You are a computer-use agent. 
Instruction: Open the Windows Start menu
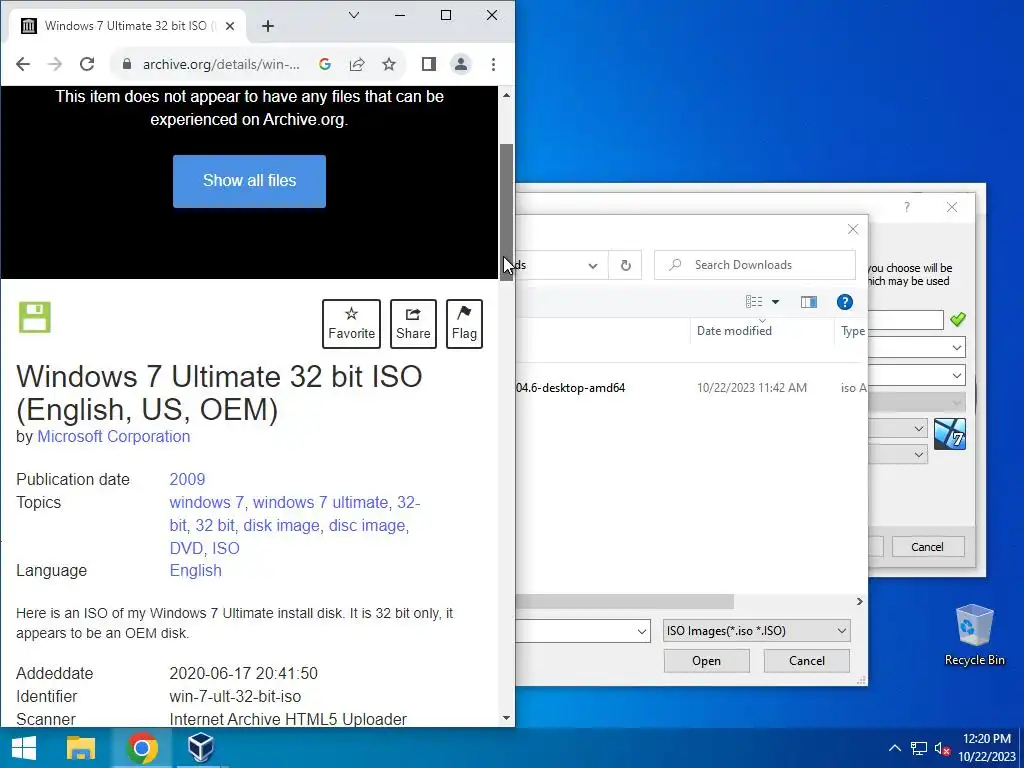tap(24, 748)
